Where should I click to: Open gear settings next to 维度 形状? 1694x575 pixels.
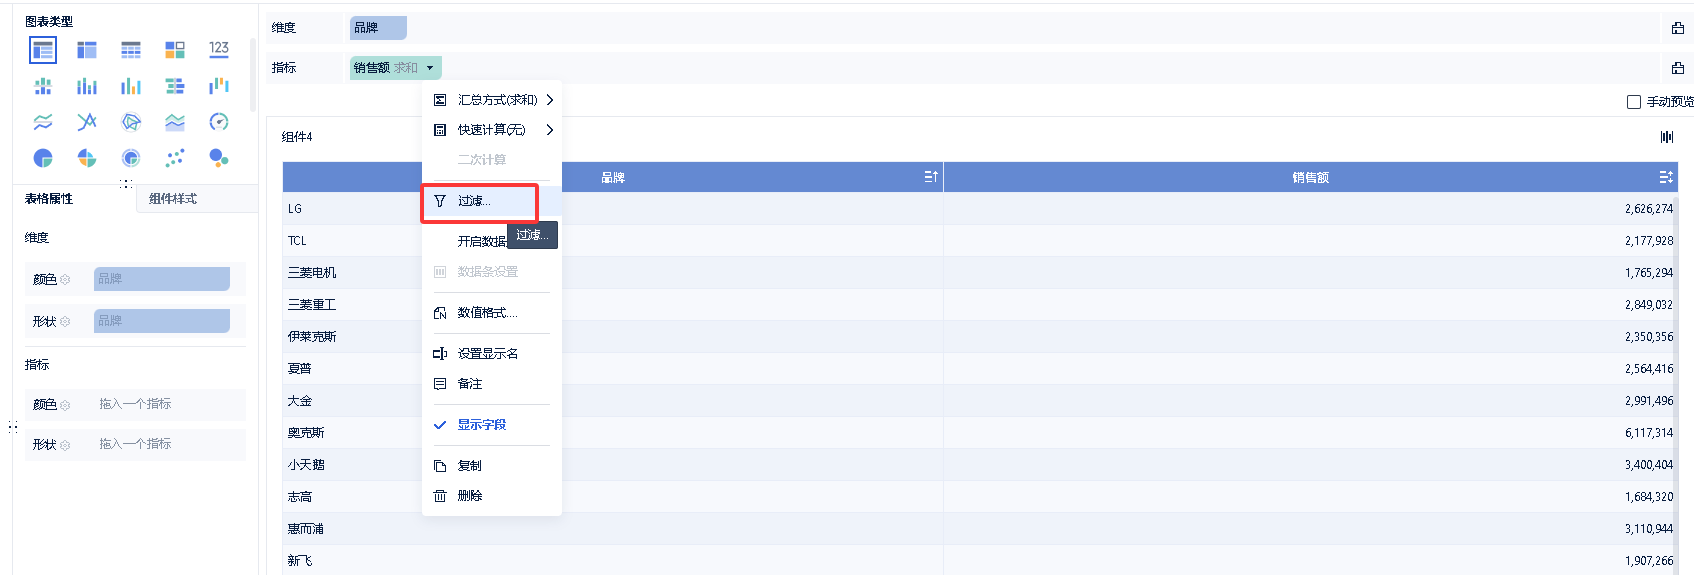pos(65,322)
